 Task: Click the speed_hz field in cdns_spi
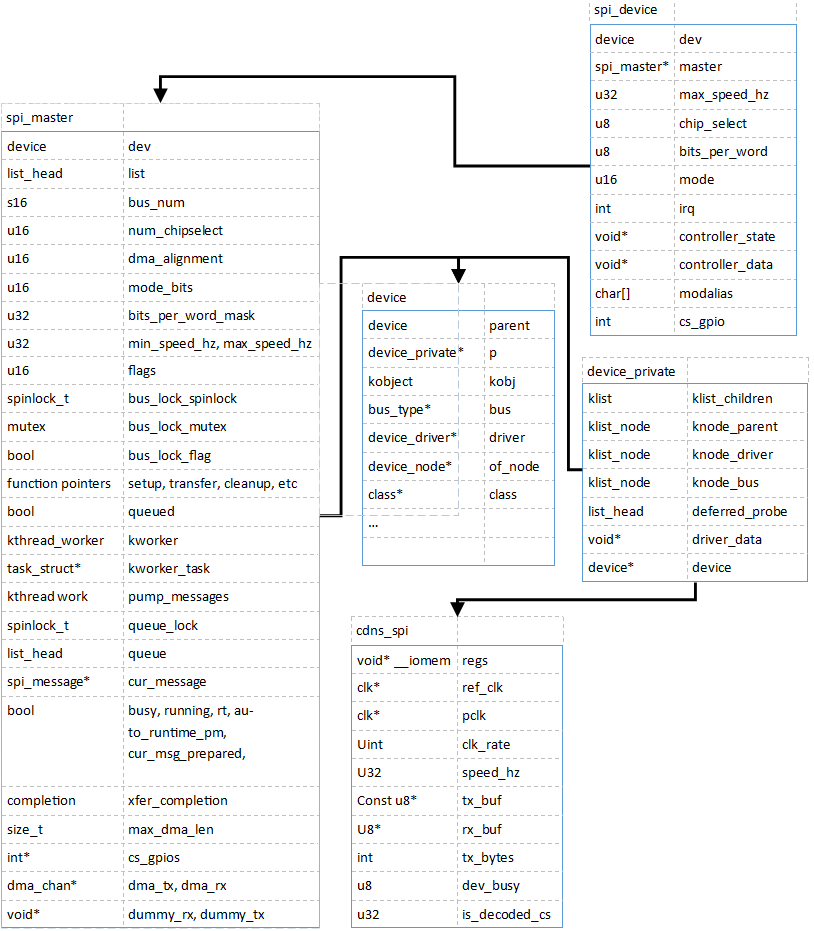(490, 772)
